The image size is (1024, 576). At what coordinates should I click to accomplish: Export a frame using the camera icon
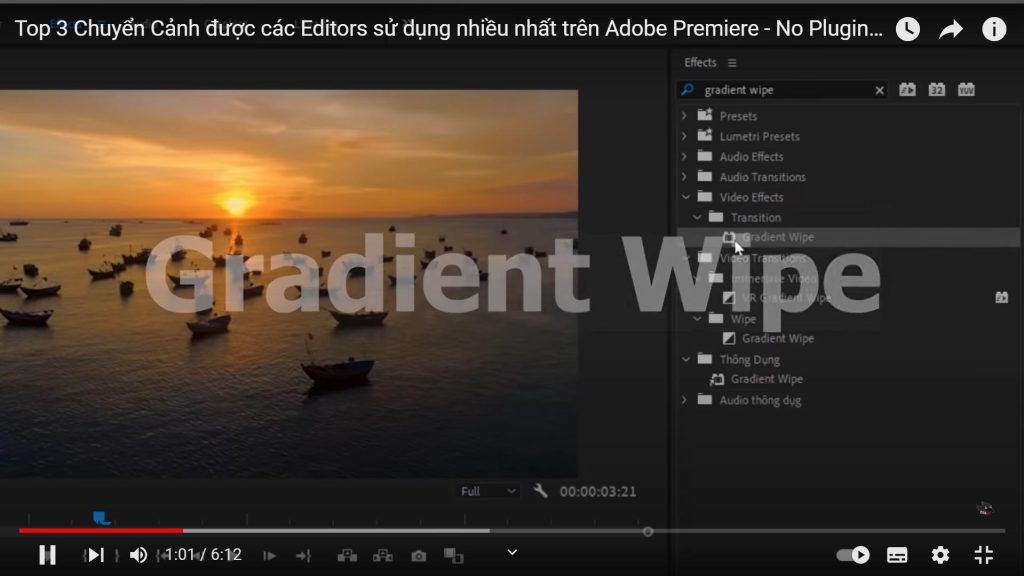(x=418, y=554)
